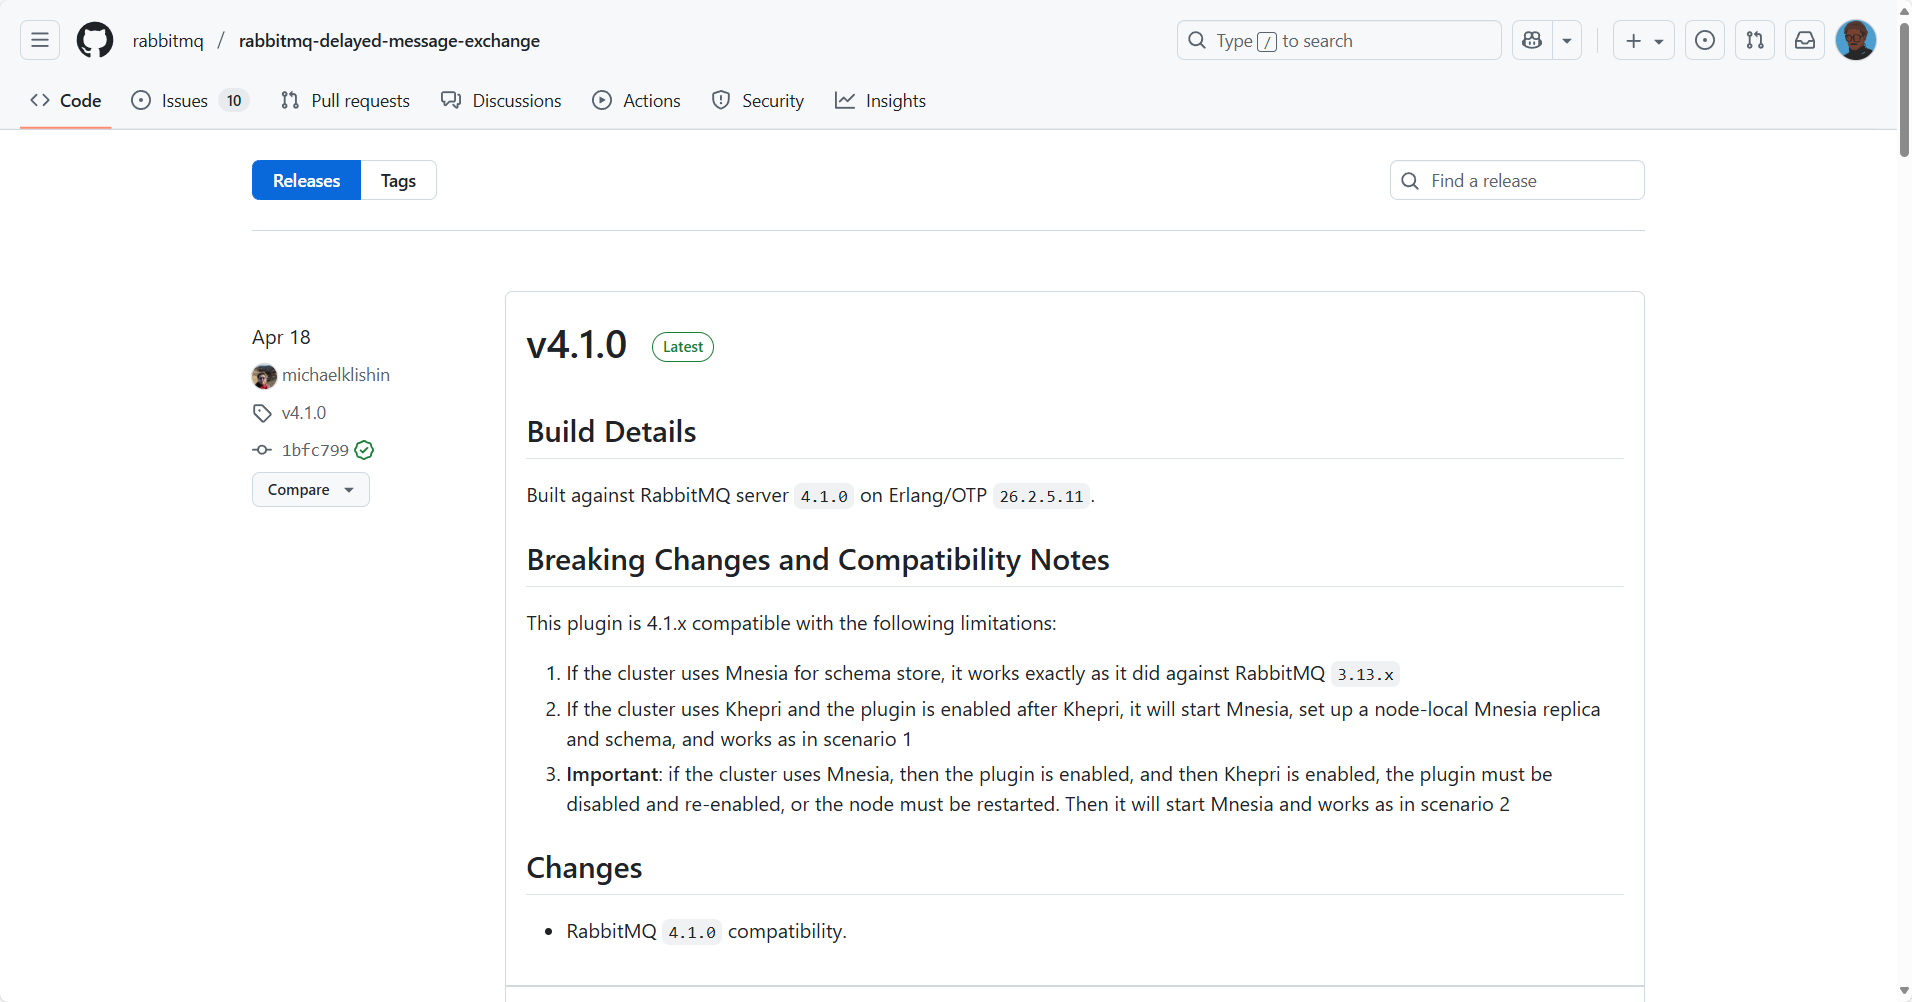This screenshot has width=1912, height=1002.
Task: Open the notifications inbox icon
Action: pos(1804,40)
